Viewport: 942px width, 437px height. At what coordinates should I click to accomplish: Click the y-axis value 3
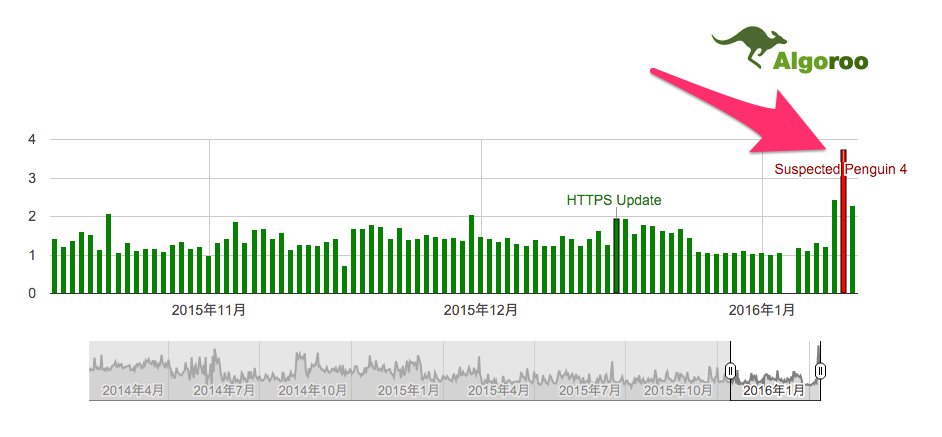coord(32,179)
